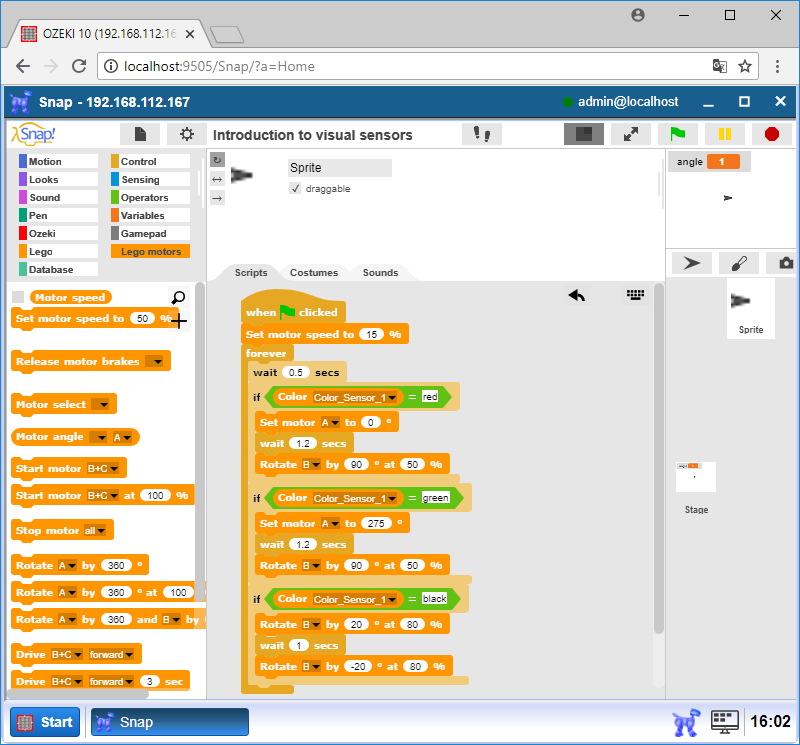The height and width of the screenshot is (745, 800).
Task: Open Chrome's three-dot menu
Action: [777, 66]
